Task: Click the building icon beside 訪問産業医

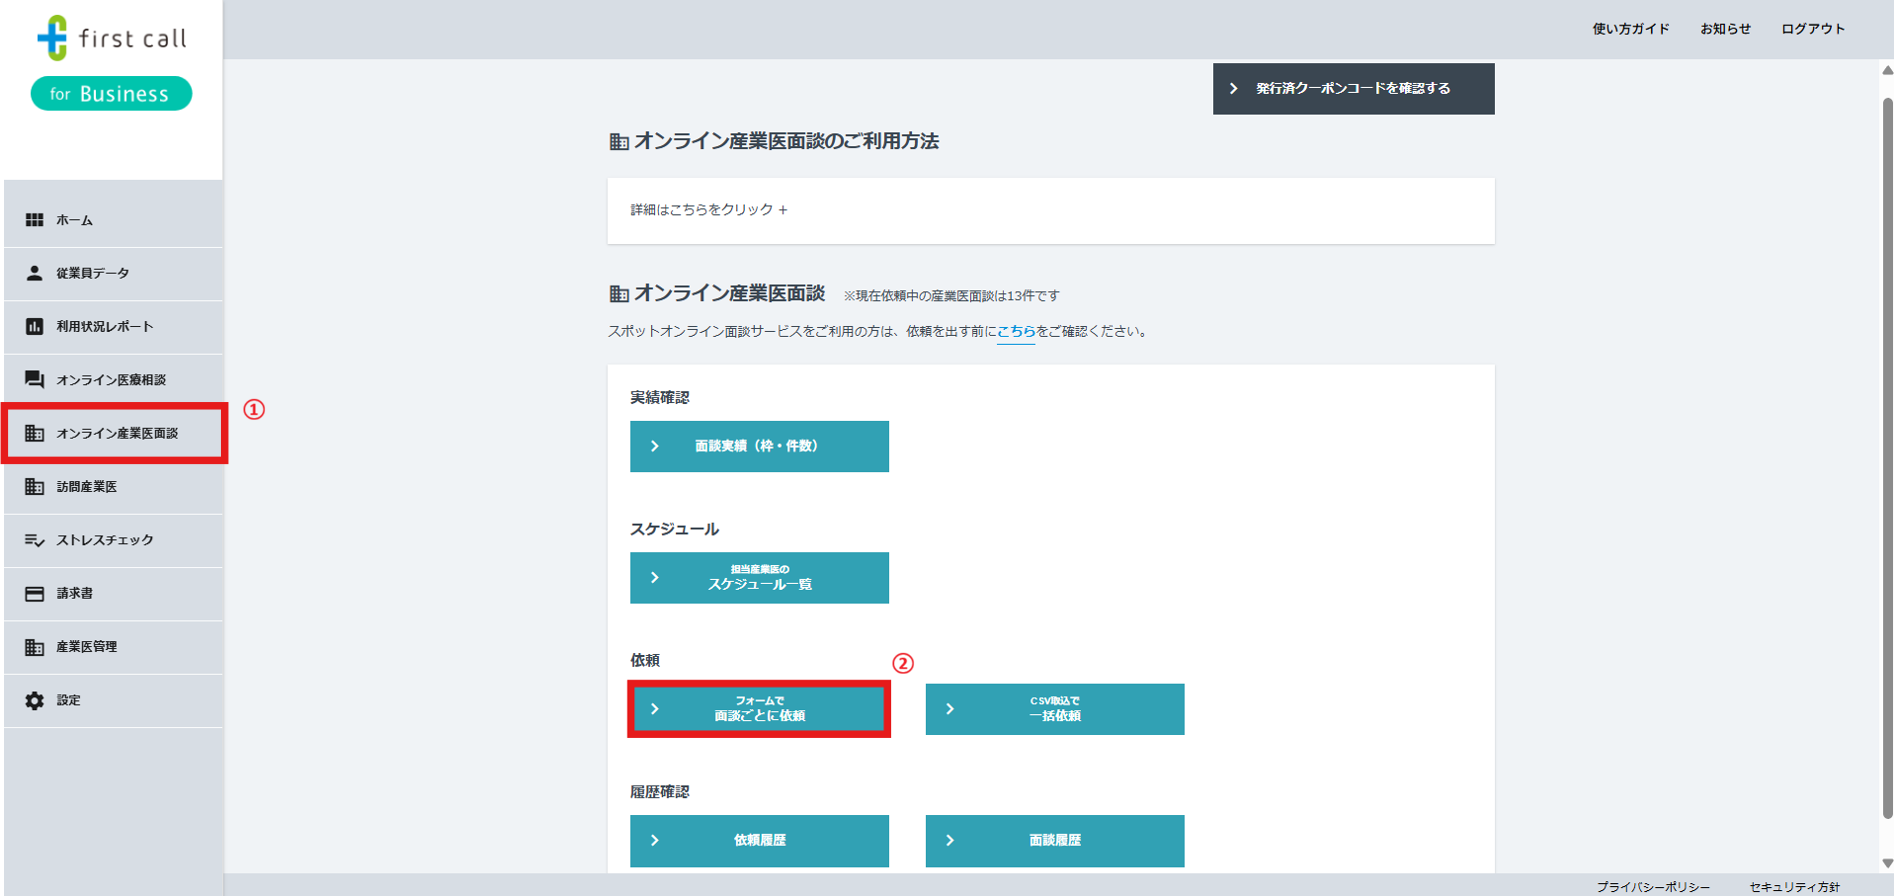Action: [34, 486]
